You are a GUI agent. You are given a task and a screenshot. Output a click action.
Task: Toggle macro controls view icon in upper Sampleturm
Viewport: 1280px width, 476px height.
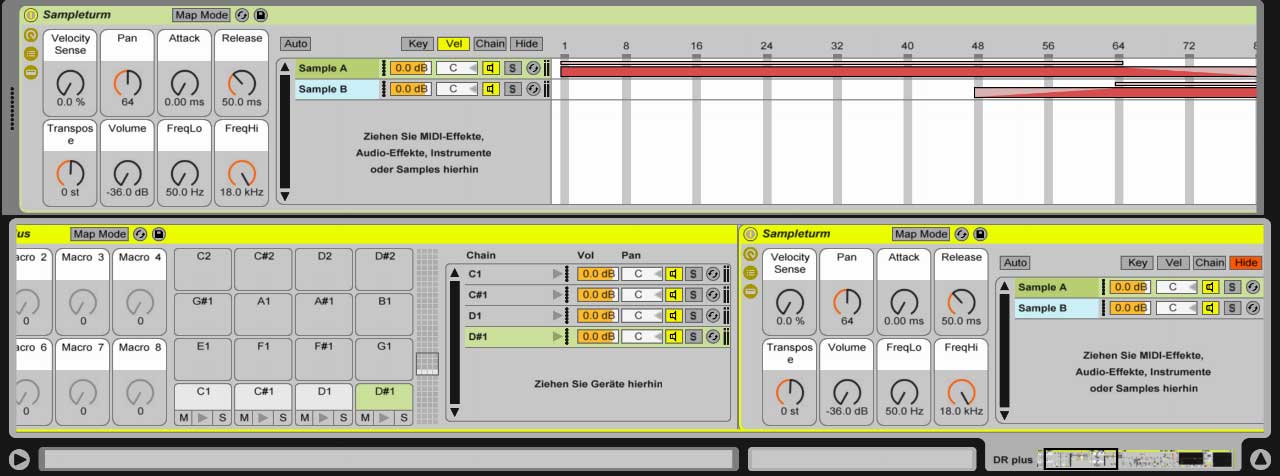[x=31, y=35]
